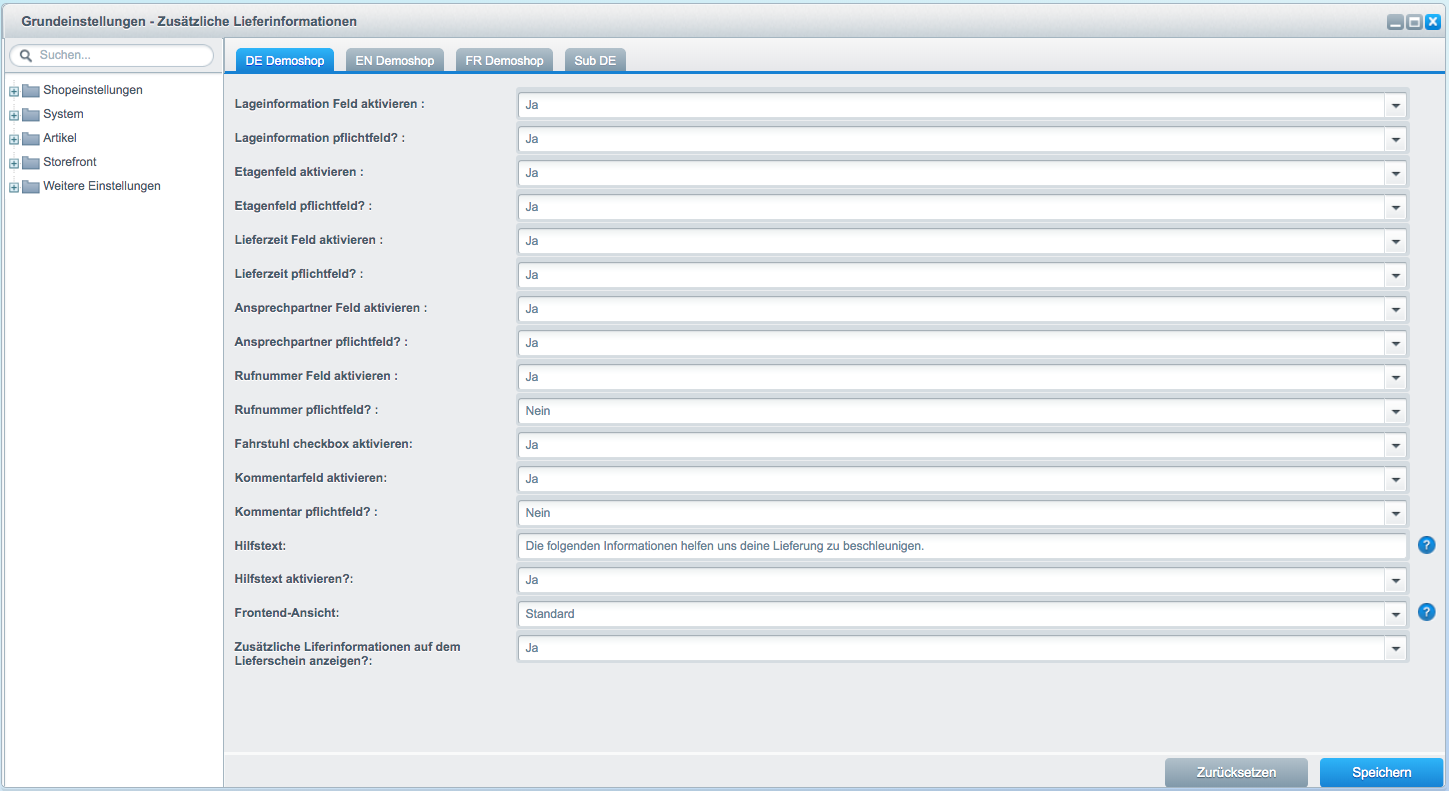Expand the Weitere Einstellungen plus toggle
This screenshot has height=791, width=1449.
click(14, 187)
